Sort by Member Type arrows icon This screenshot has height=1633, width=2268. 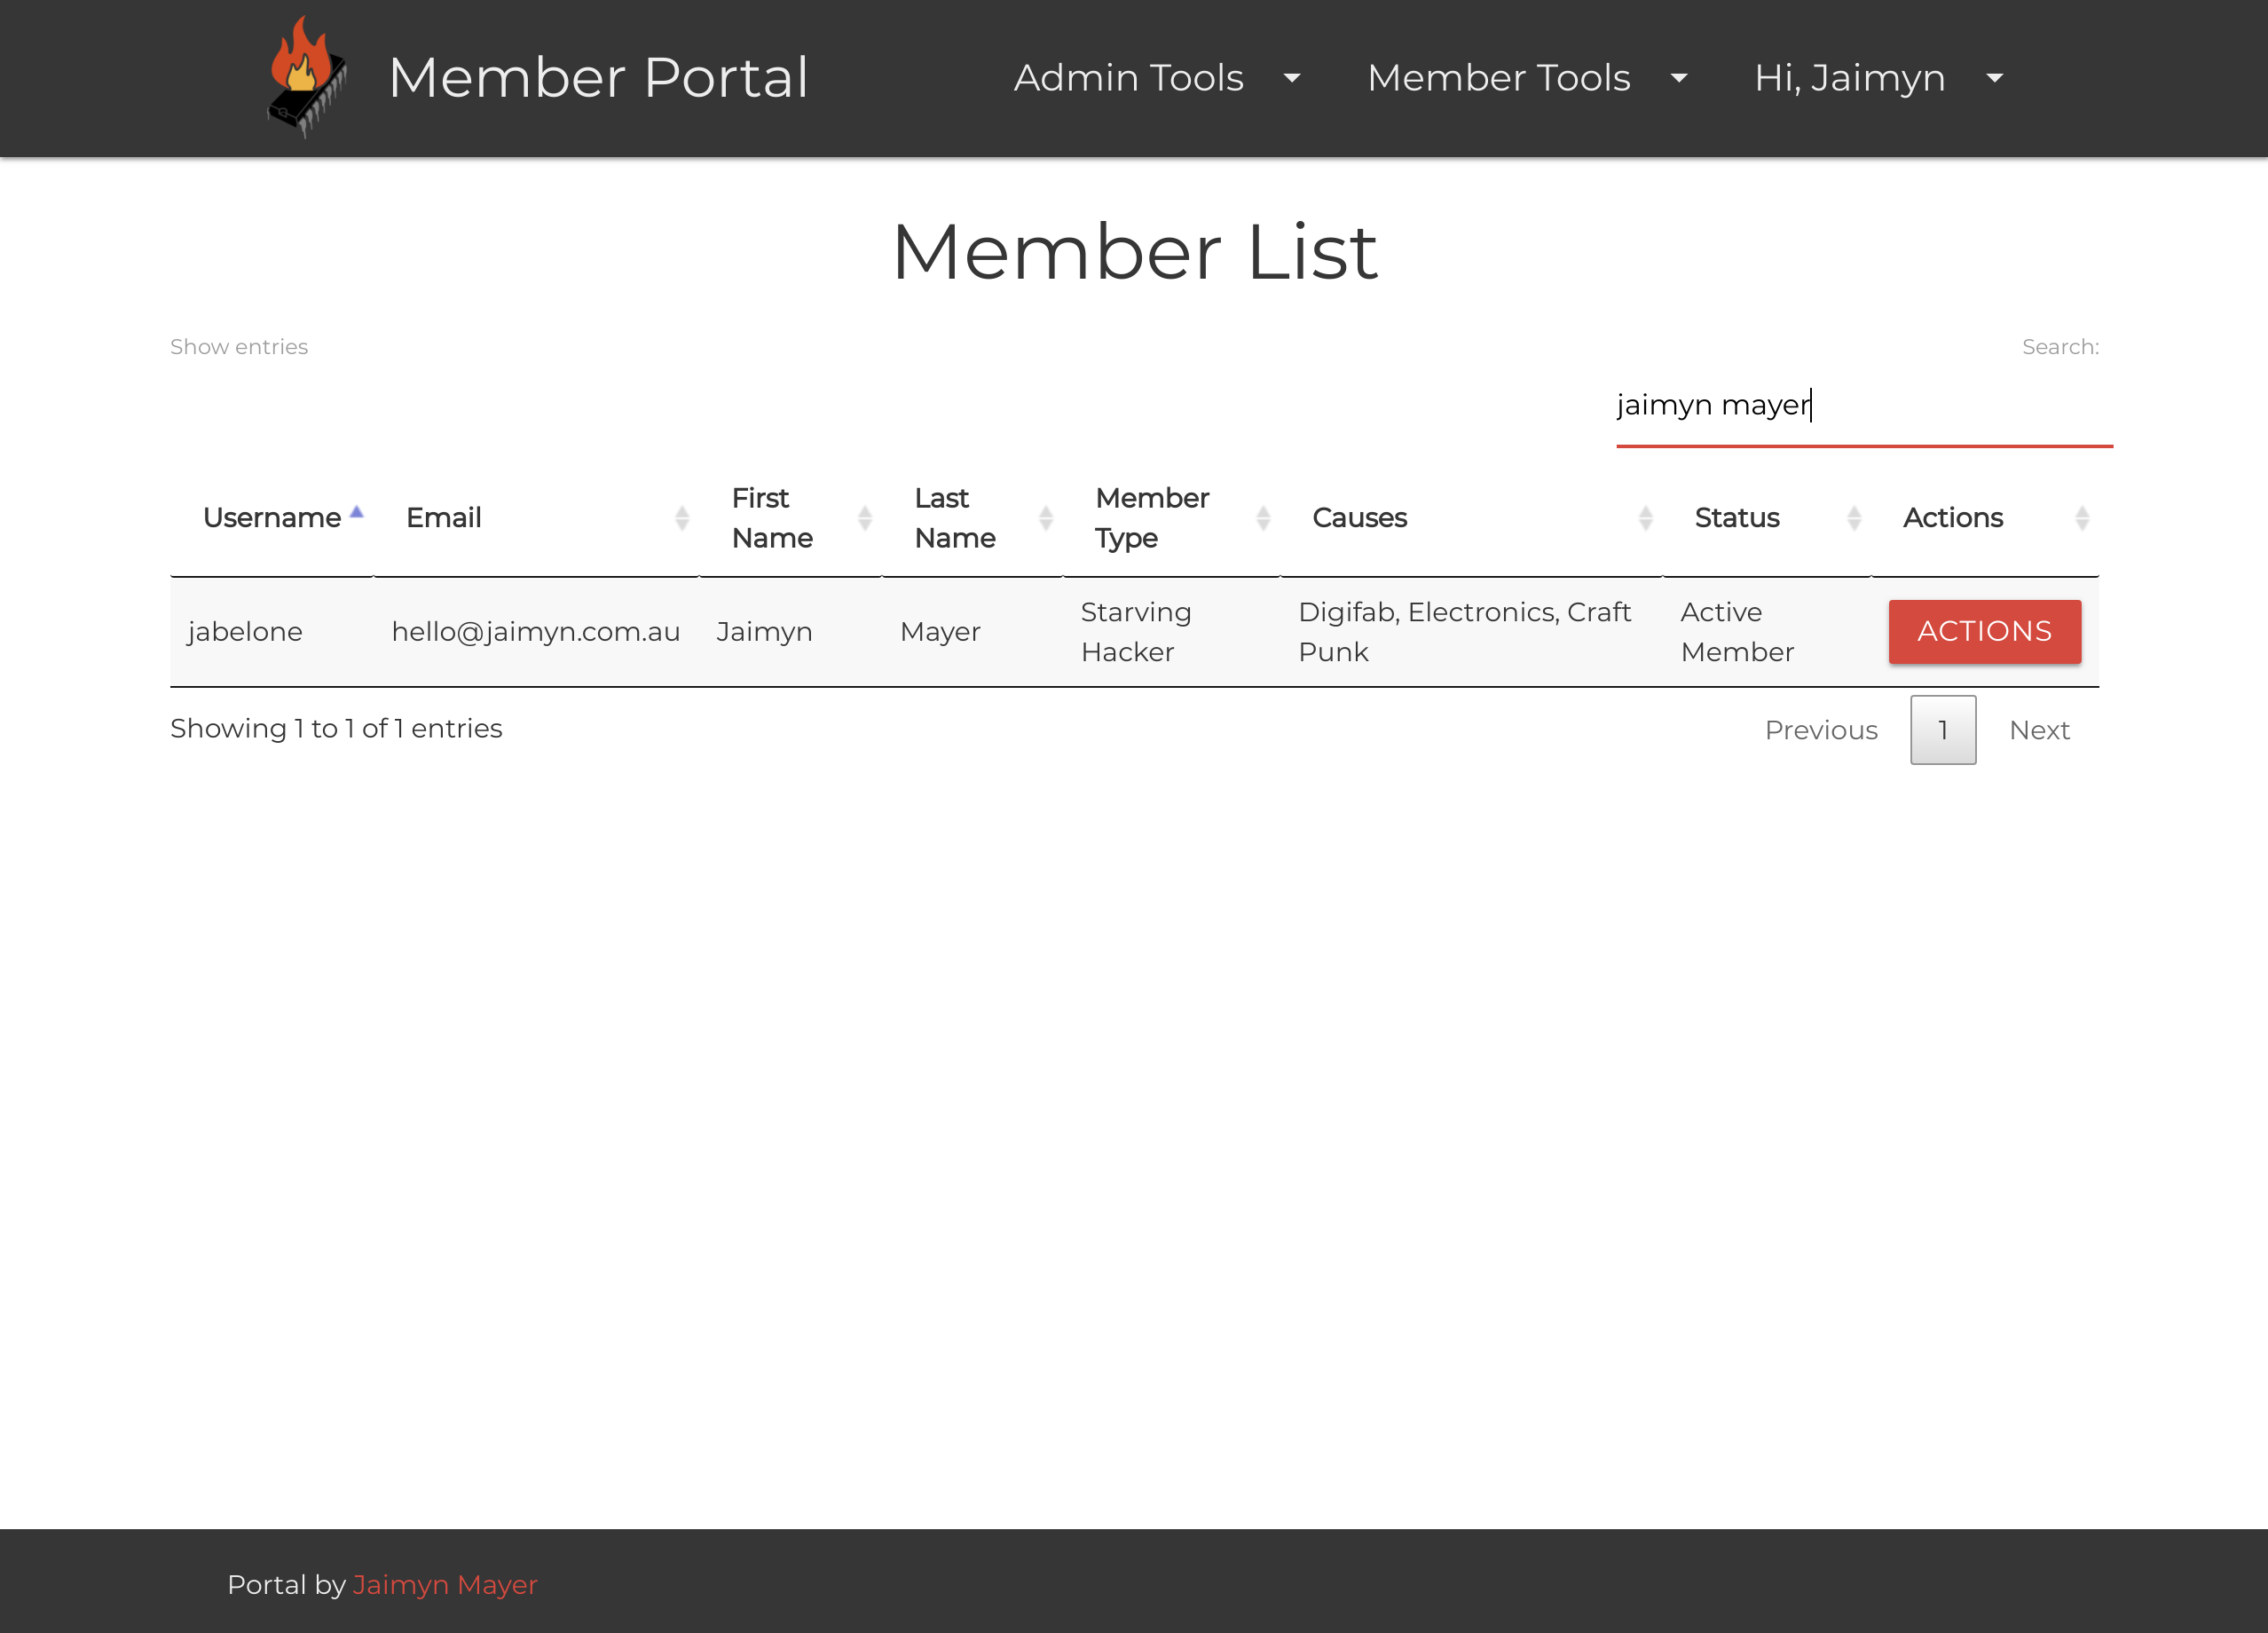[1263, 518]
